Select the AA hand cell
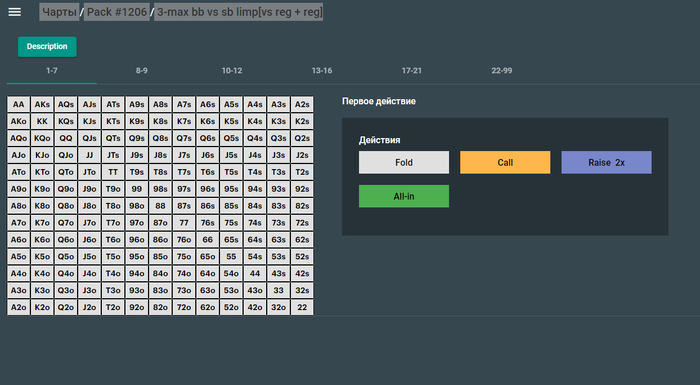The image size is (700, 385). pyautogui.click(x=18, y=105)
